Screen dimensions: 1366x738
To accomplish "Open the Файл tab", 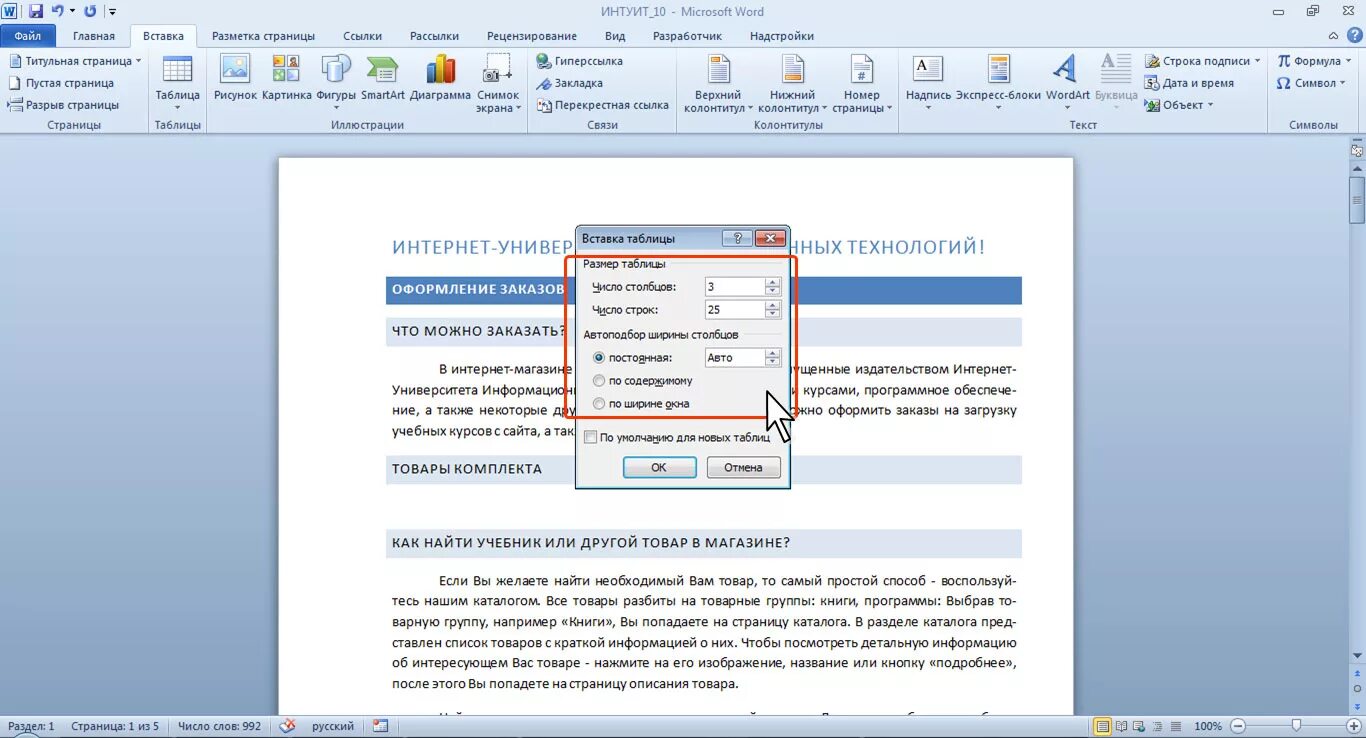I will tap(28, 36).
